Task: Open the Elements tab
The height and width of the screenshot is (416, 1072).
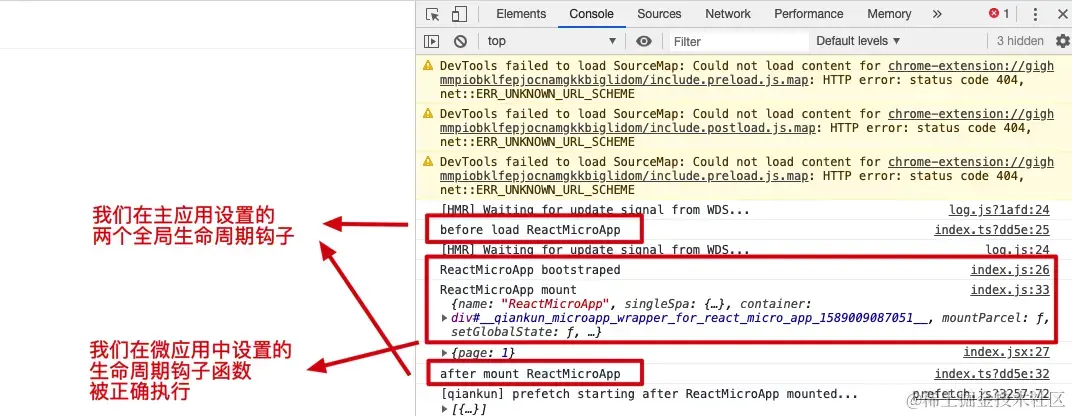Action: (521, 14)
